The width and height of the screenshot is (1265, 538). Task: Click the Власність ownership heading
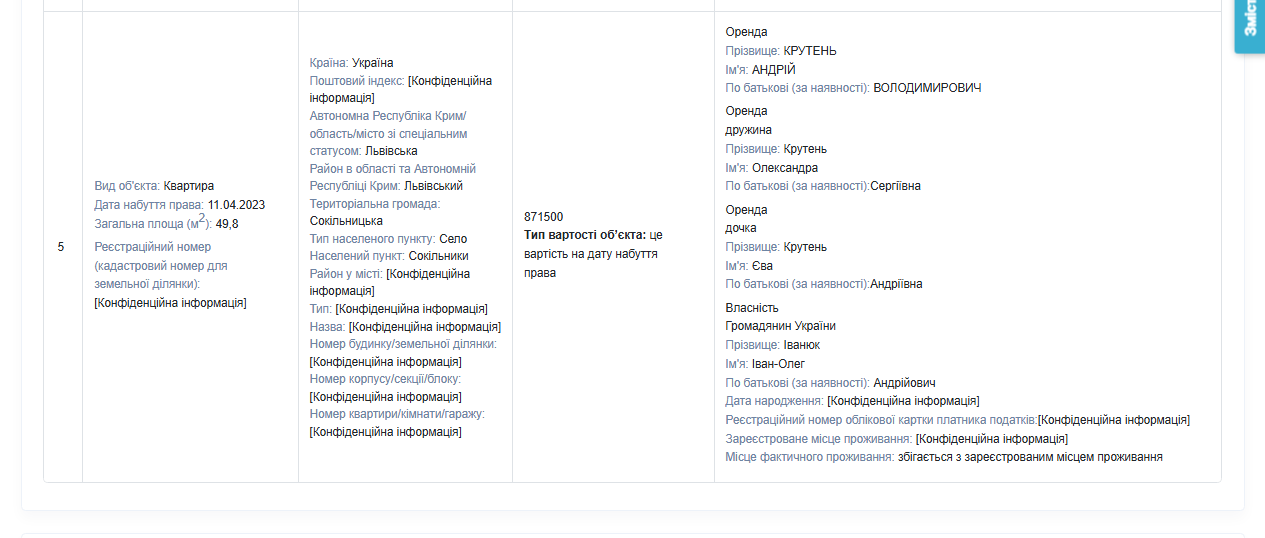752,308
